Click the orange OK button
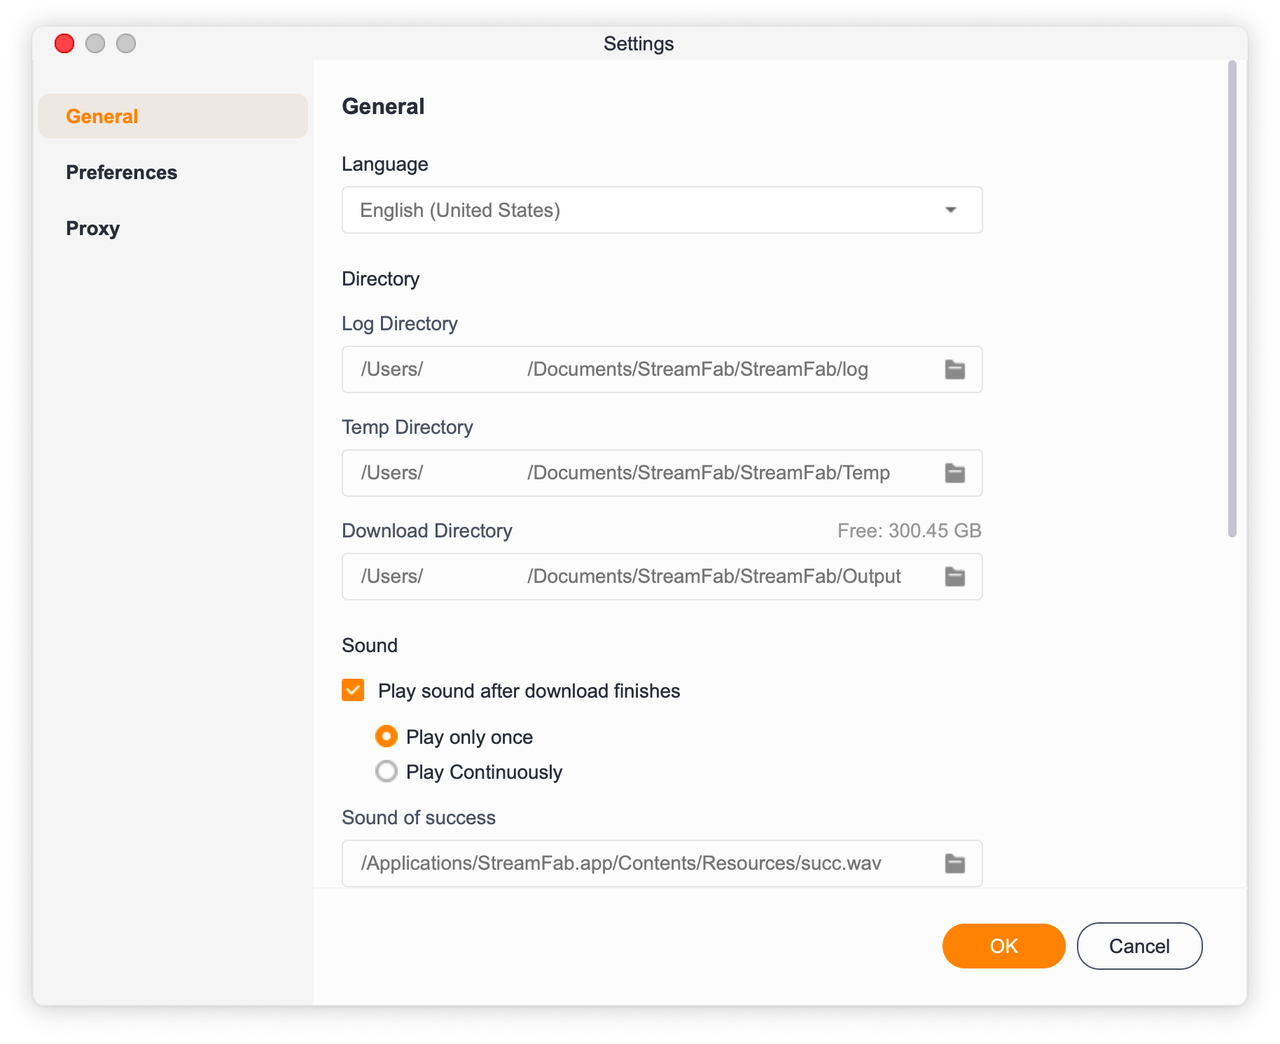The height and width of the screenshot is (1044, 1280). 1003,946
